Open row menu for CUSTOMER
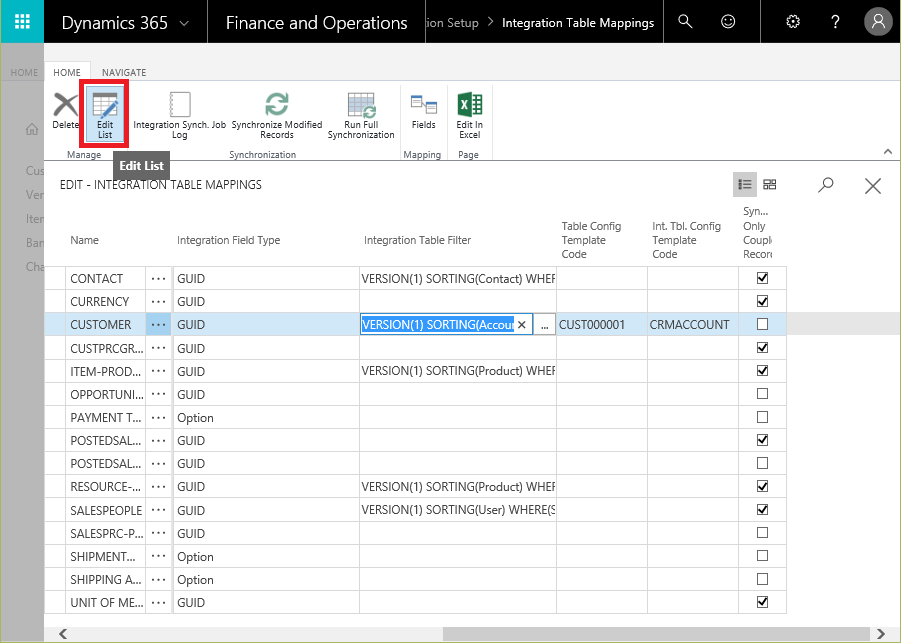The width and height of the screenshot is (901, 643). coord(159,325)
